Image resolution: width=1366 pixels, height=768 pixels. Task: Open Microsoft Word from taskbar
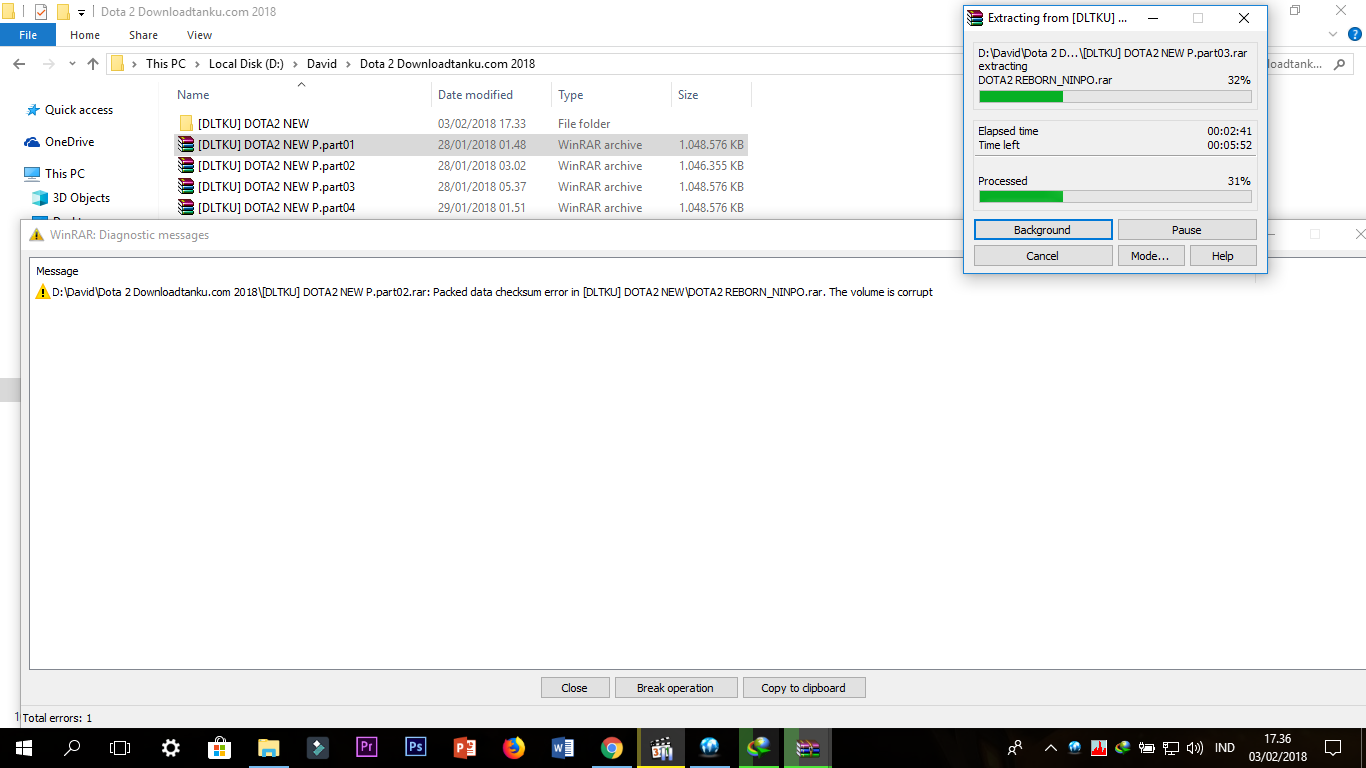[x=562, y=748]
